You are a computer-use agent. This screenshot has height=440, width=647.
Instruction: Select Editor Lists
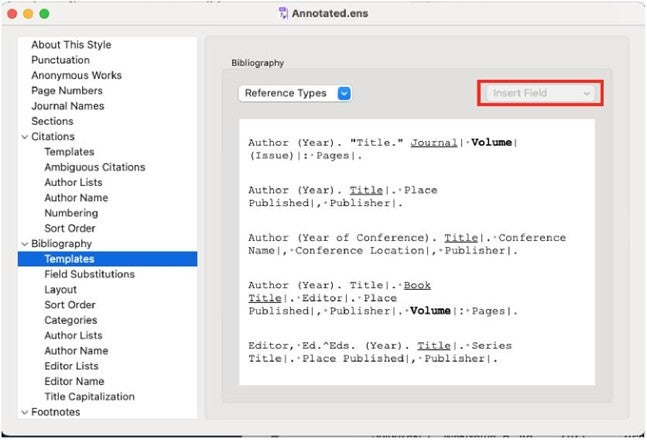[71, 366]
